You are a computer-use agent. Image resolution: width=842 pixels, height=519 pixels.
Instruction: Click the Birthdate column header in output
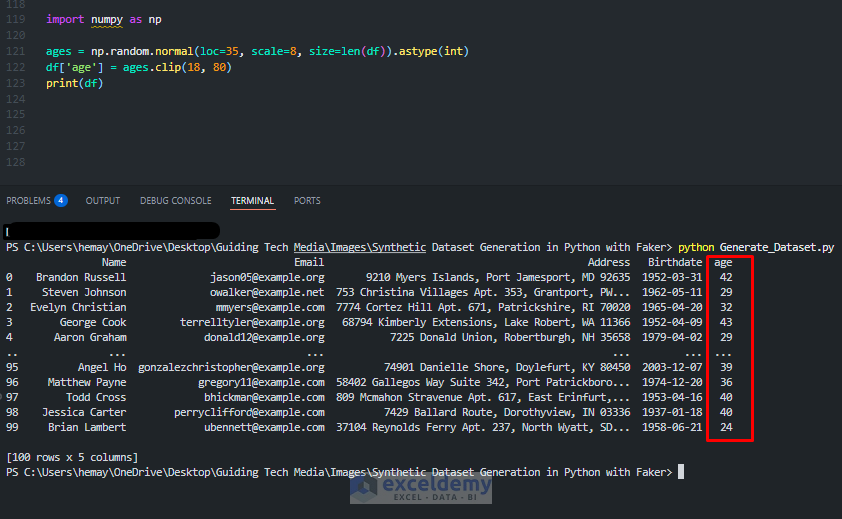675,262
